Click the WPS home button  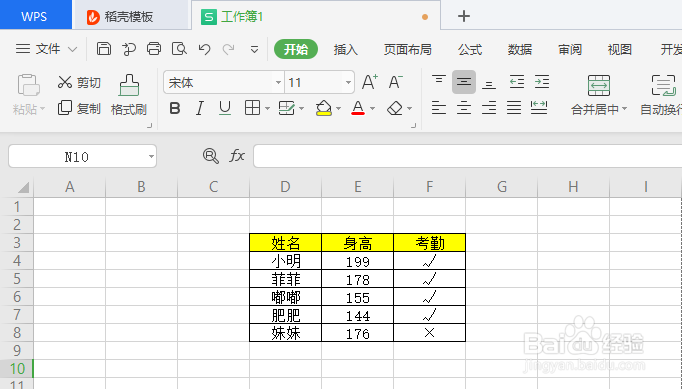(36, 15)
